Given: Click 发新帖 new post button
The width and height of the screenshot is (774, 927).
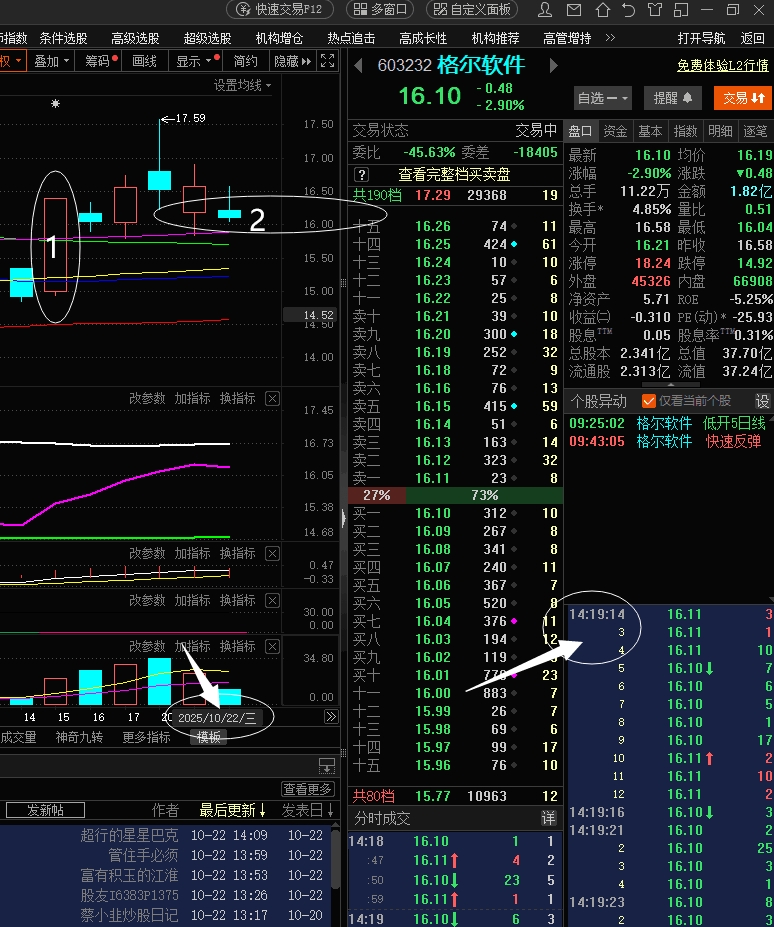Looking at the screenshot, I should pos(46,810).
